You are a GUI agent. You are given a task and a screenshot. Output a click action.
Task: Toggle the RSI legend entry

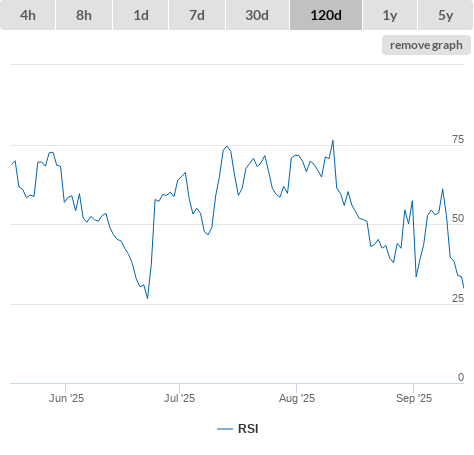click(x=238, y=429)
